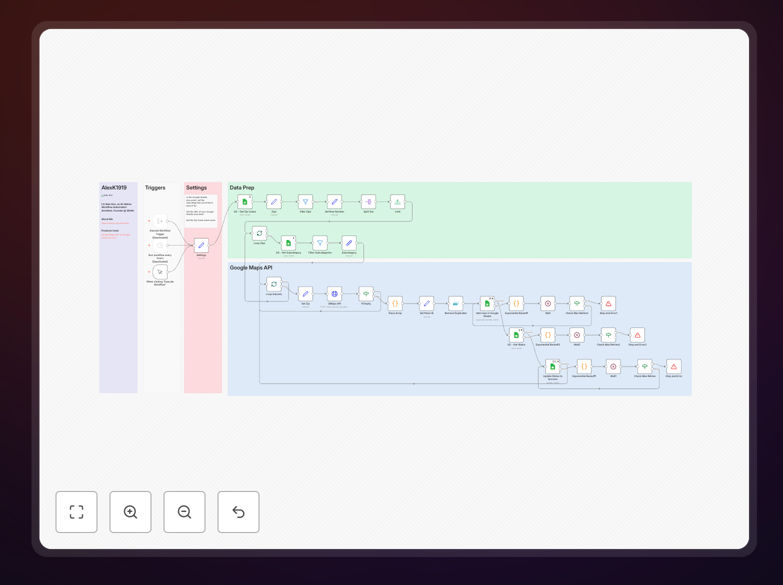
Task: Select the If Empty node after GMaps API
Action: 366,294
